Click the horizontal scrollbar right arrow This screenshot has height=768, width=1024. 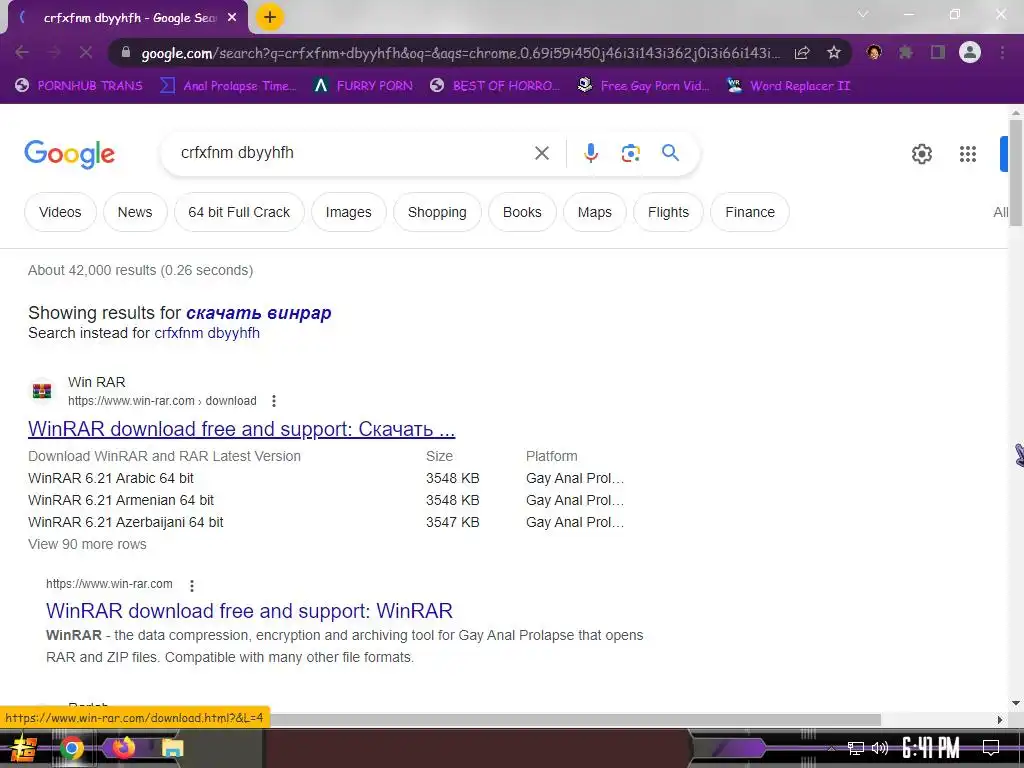coord(1000,720)
